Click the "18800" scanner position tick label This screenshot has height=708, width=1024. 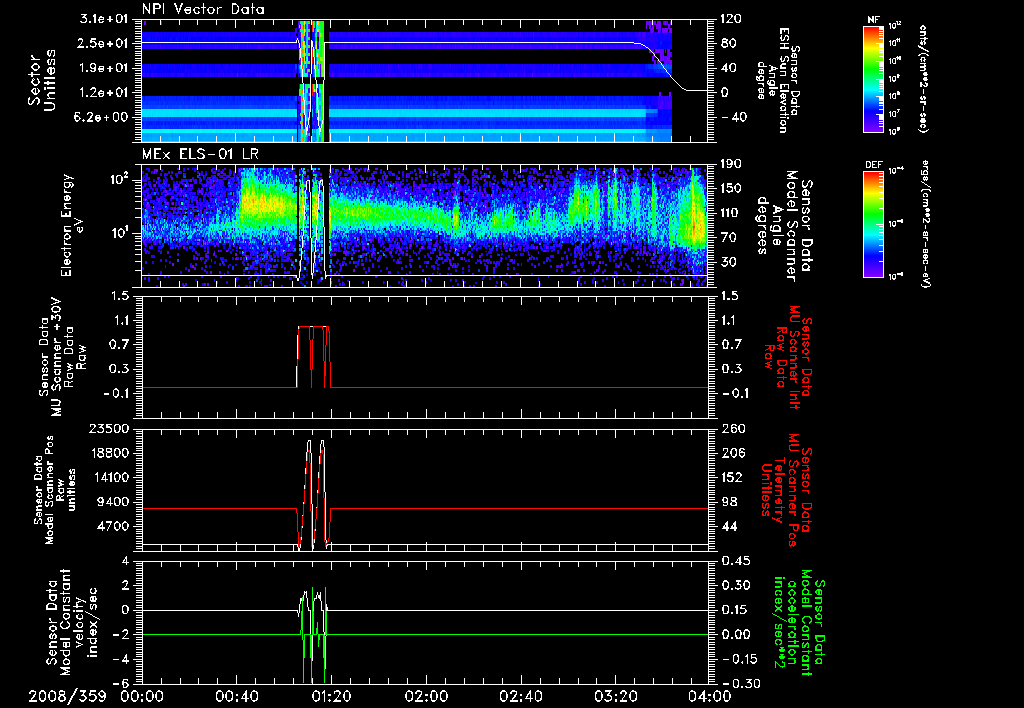point(112,453)
